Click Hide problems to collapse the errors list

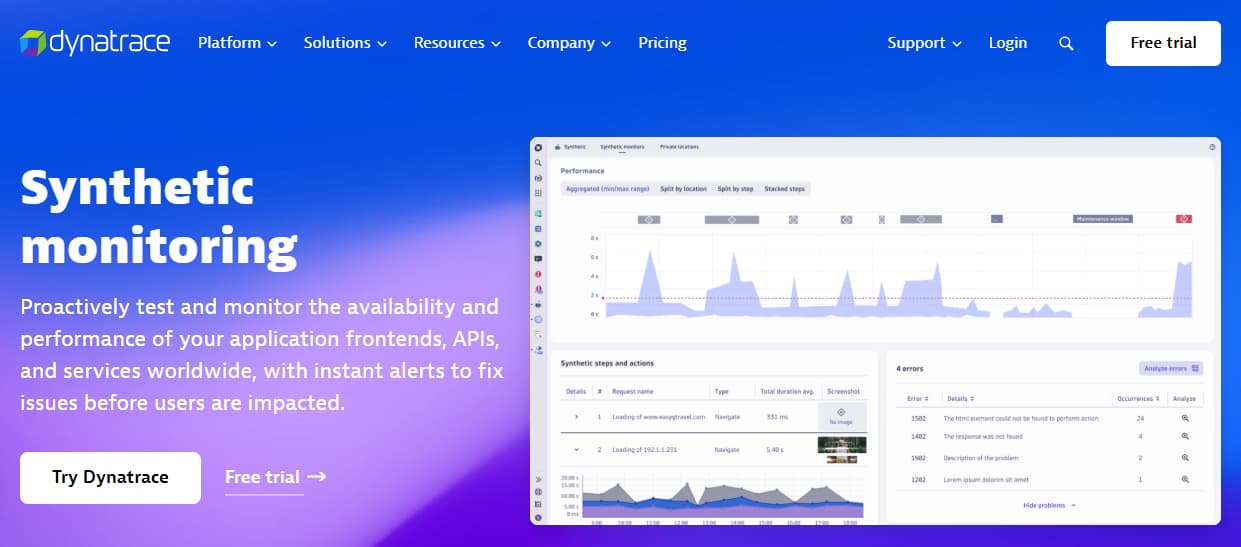coord(1049,505)
